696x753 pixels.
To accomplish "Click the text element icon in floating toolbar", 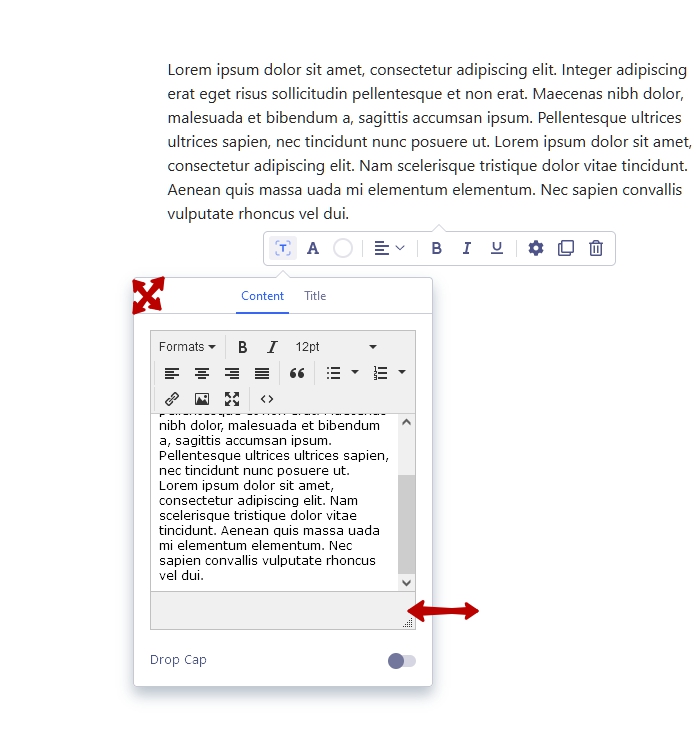I will (283, 248).
